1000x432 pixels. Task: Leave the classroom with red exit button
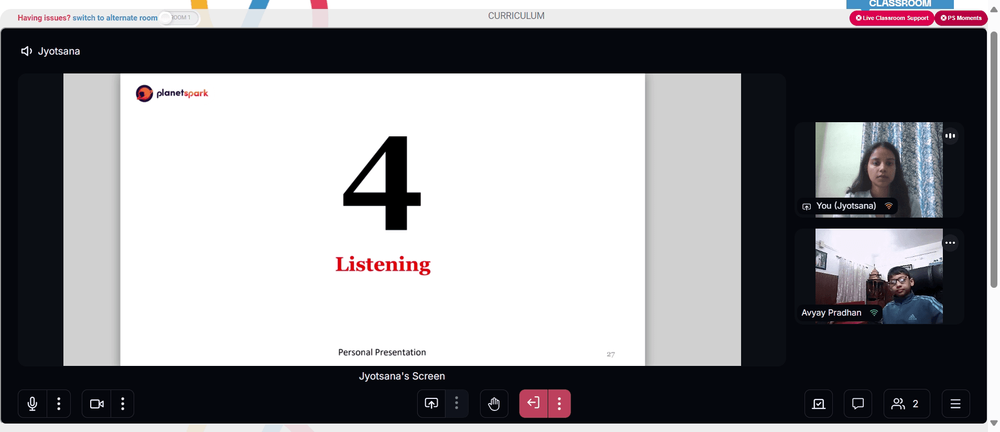(x=534, y=404)
